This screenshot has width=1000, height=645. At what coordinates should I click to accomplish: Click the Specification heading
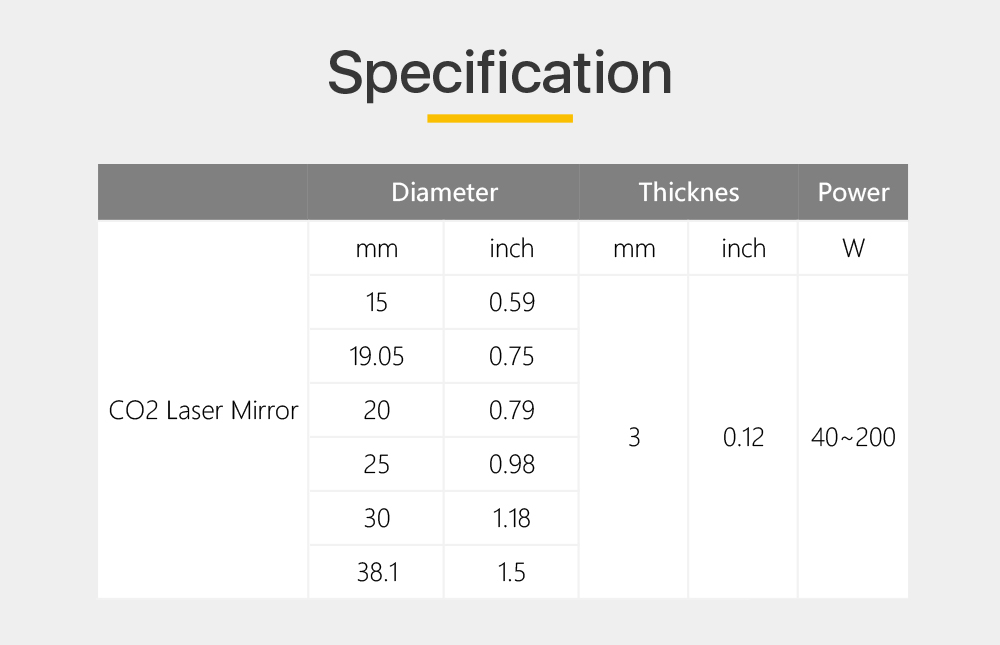coord(500,74)
